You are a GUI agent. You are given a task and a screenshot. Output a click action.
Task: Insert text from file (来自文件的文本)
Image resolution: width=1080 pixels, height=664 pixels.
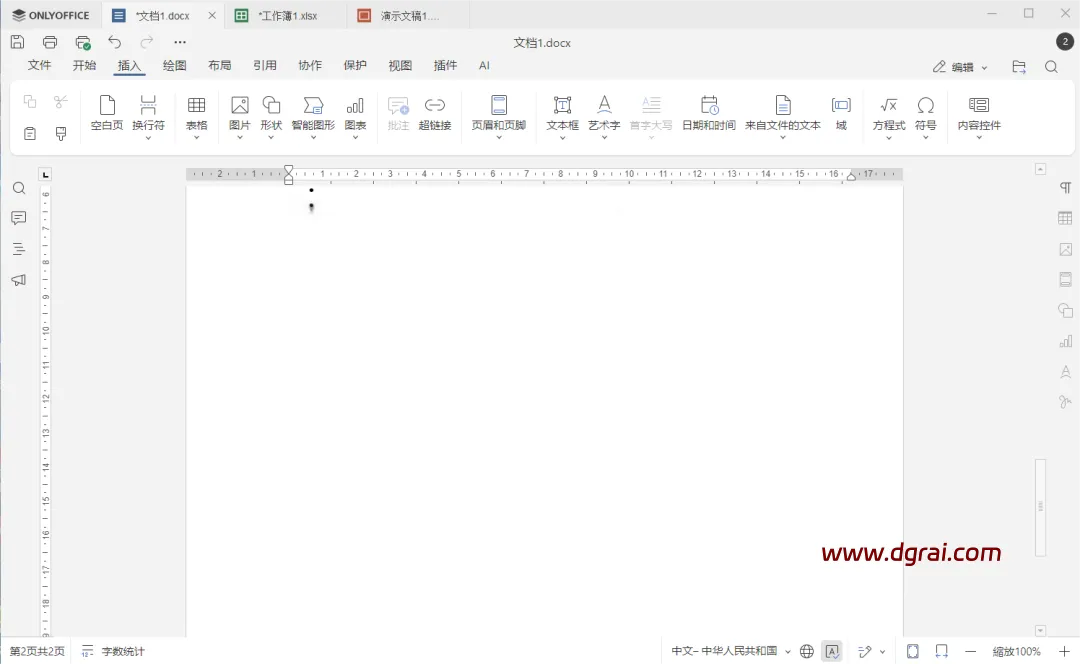(782, 117)
